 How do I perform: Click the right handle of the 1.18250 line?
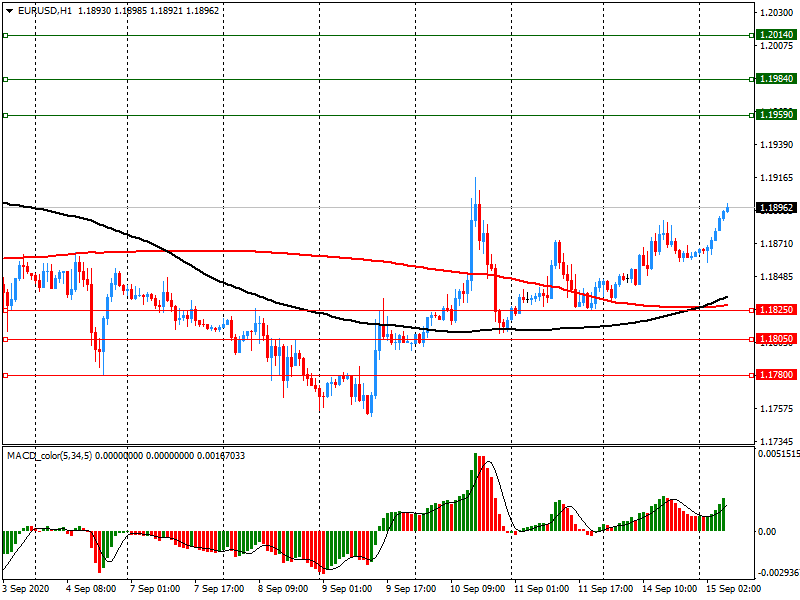pyautogui.click(x=752, y=310)
